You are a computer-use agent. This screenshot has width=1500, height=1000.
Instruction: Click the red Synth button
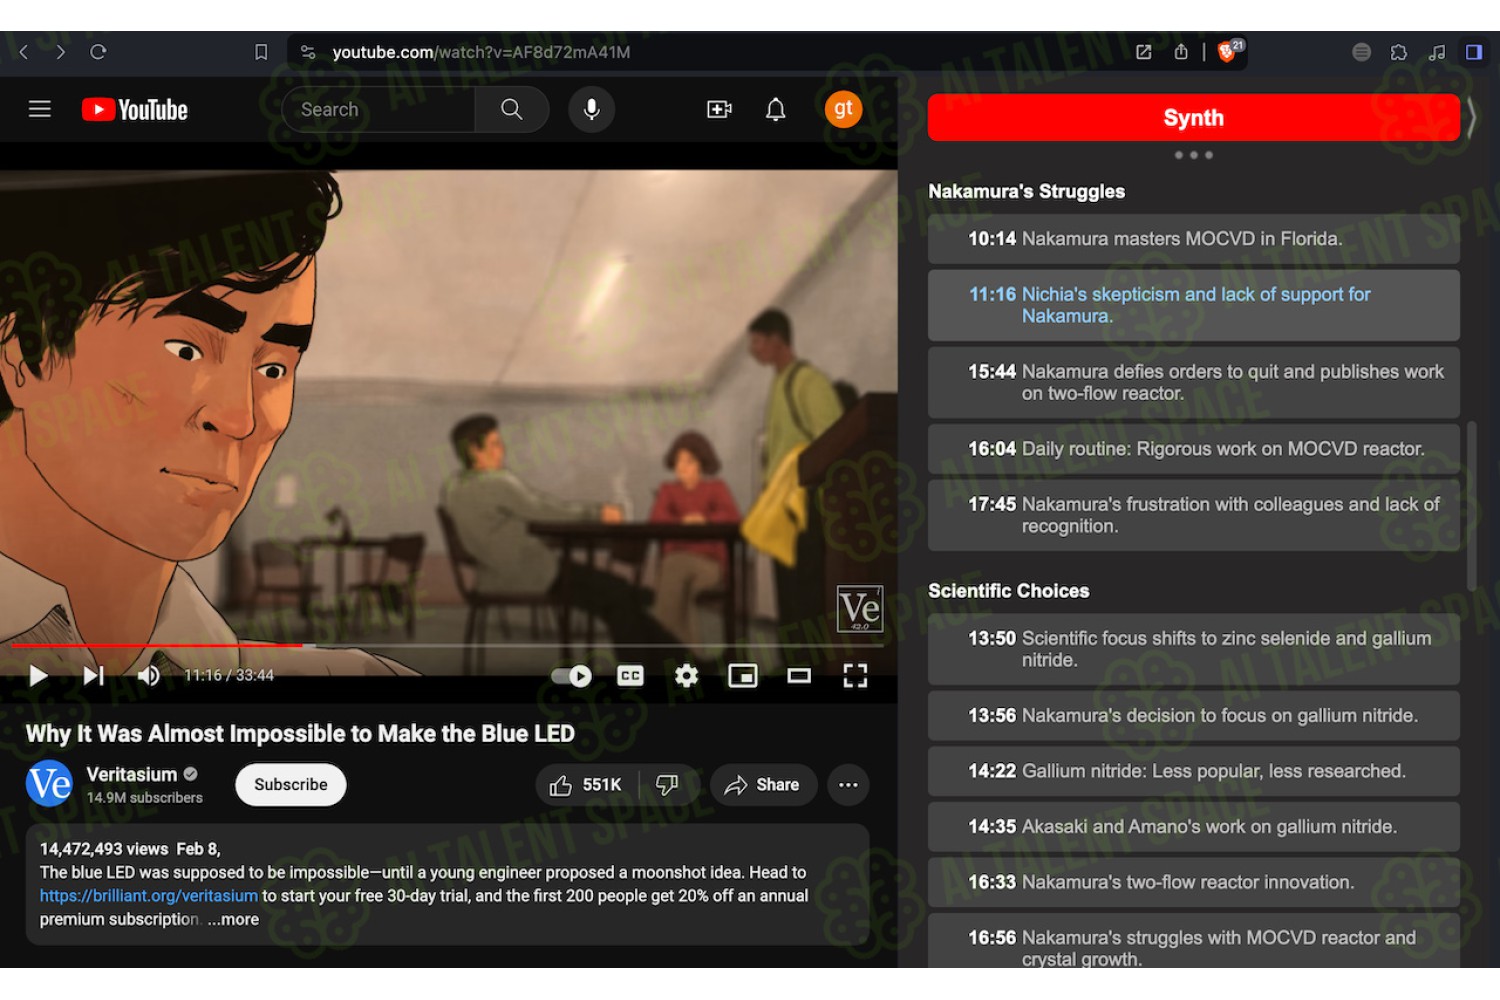[x=1193, y=118]
